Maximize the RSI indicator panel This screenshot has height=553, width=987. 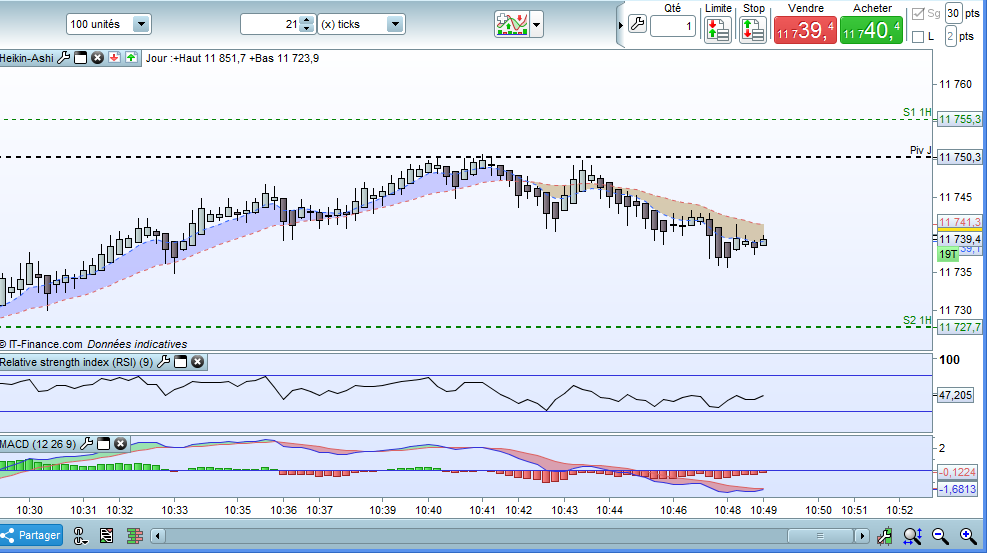click(x=181, y=362)
